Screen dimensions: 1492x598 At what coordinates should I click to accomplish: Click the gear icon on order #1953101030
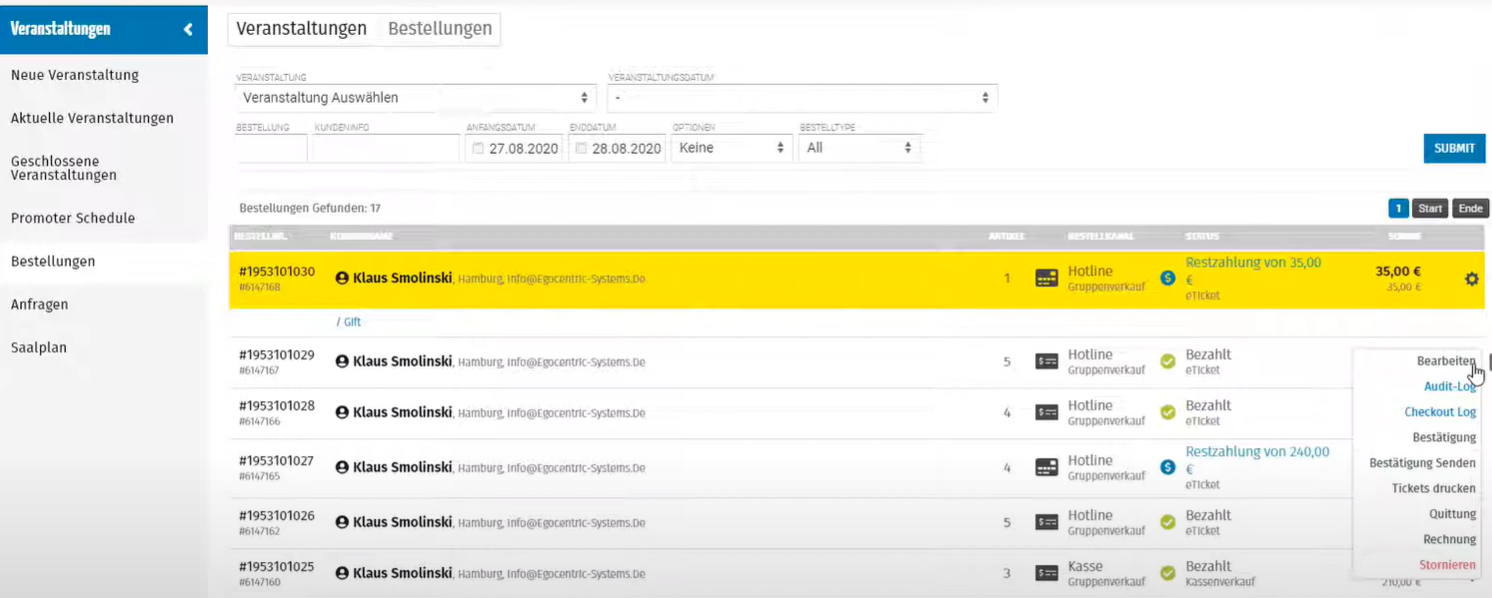point(1471,279)
